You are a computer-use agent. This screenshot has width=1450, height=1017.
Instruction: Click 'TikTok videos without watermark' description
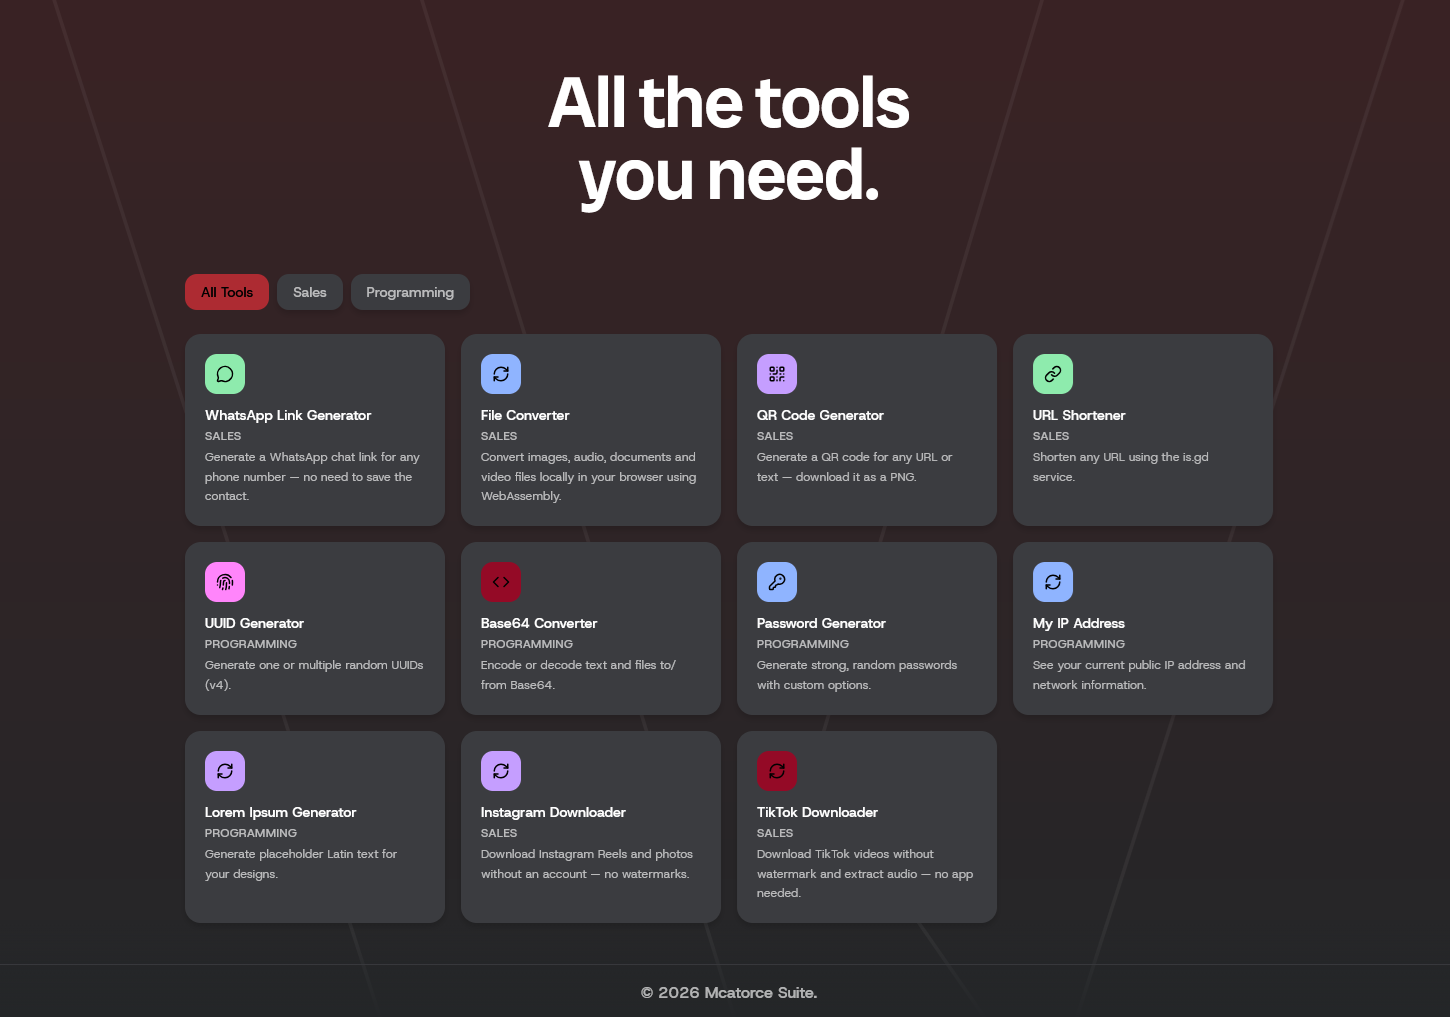[865, 874]
